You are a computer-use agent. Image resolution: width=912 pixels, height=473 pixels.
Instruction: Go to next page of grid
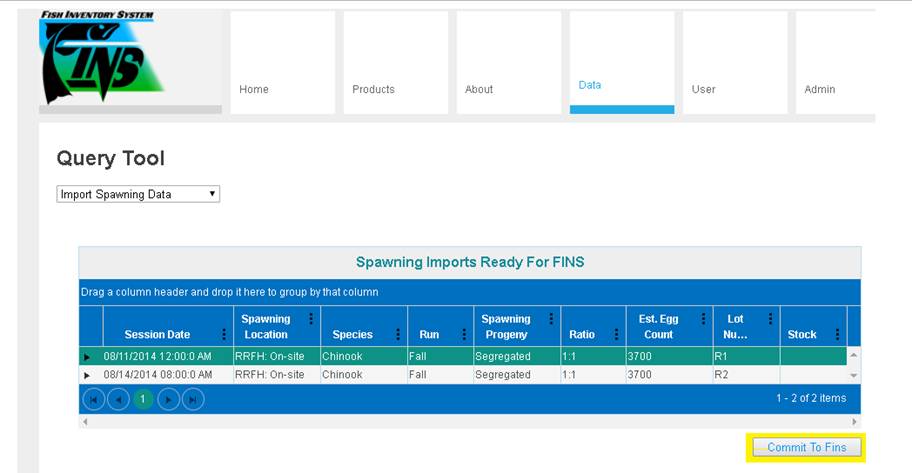[x=168, y=399]
